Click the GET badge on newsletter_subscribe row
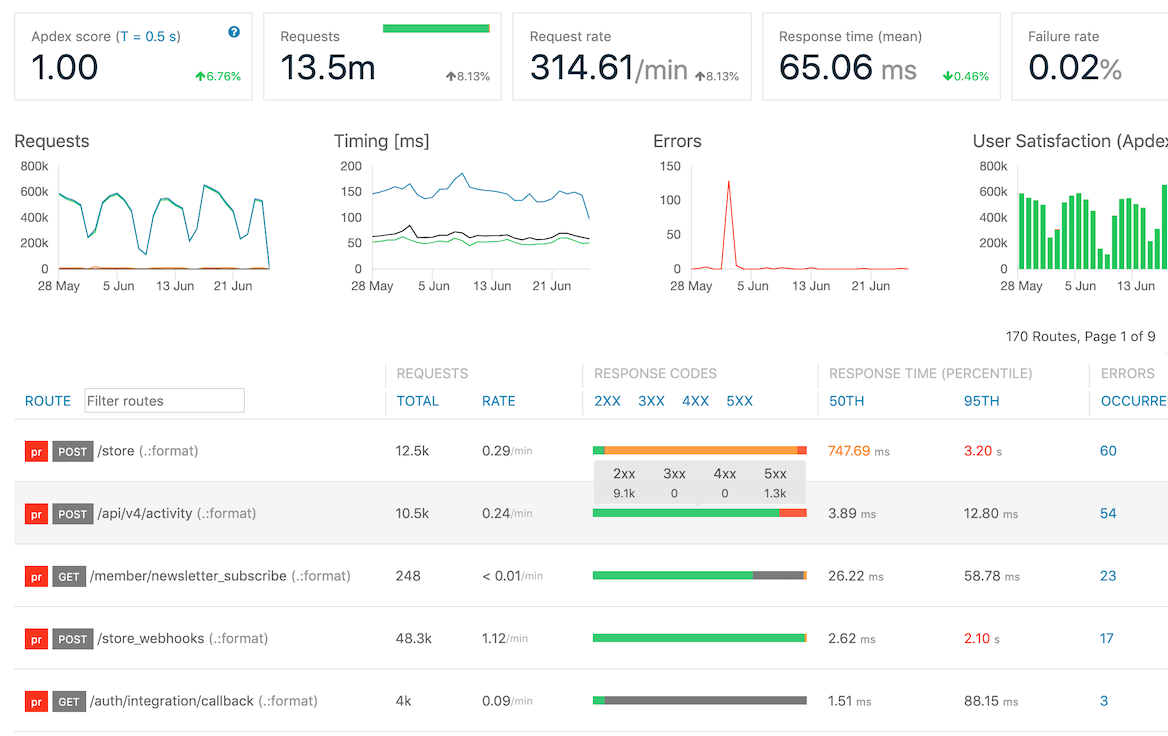The width and height of the screenshot is (1168, 736). [x=69, y=577]
